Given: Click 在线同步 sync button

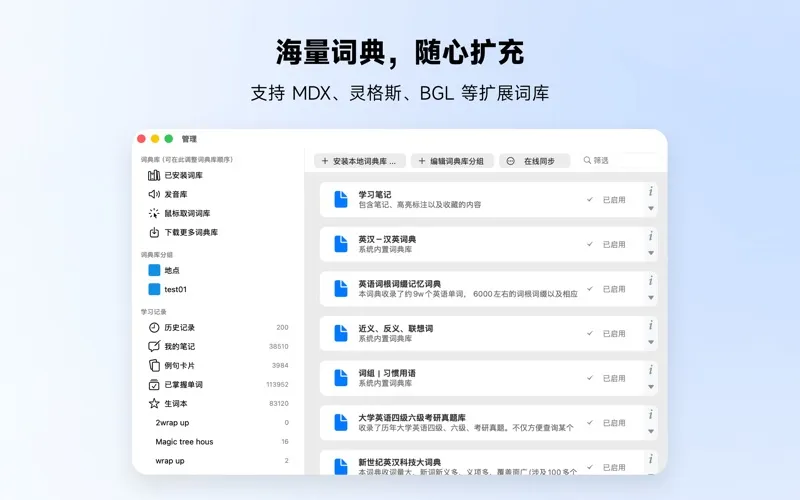Looking at the screenshot, I should (x=534, y=161).
